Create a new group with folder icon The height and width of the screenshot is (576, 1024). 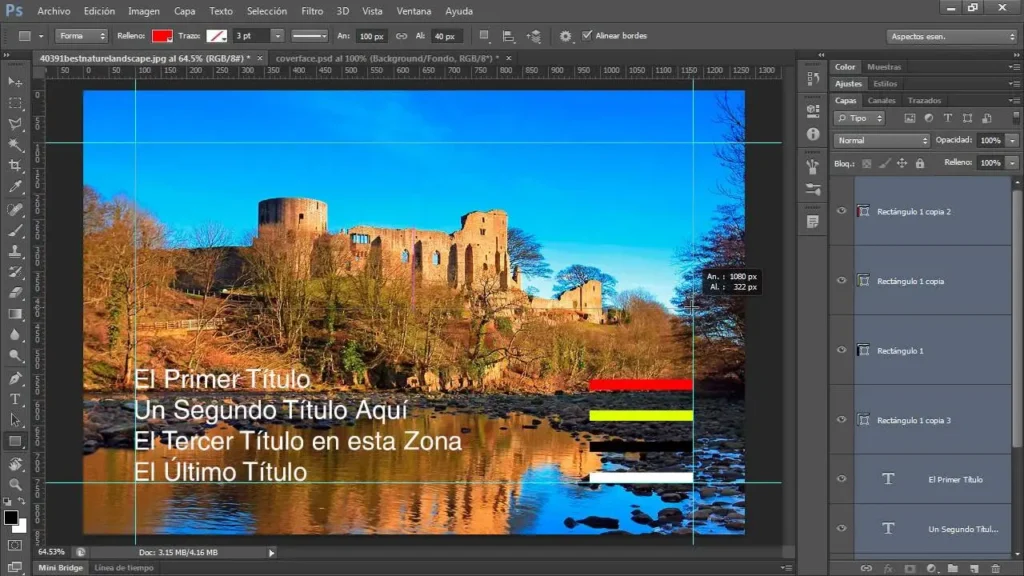953,569
